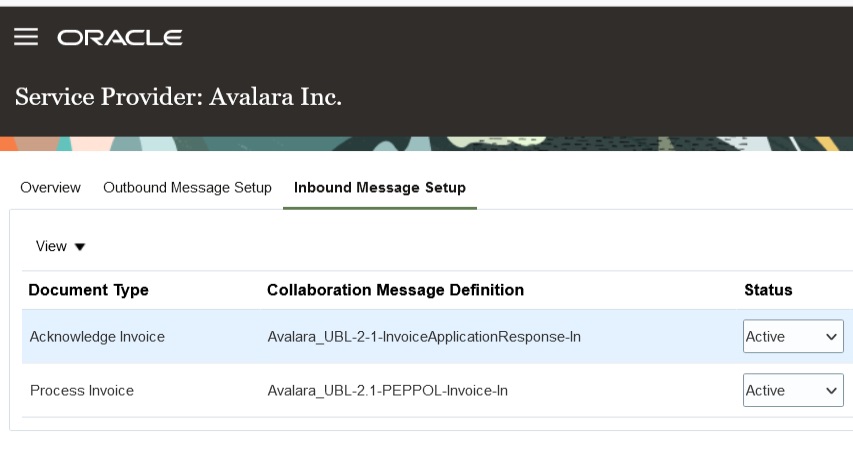Image resolution: width=853 pixels, height=458 pixels.
Task: Click Avalara_UBL-2.1-PEPPOL-Invoice-In definition cell
Action: (387, 391)
